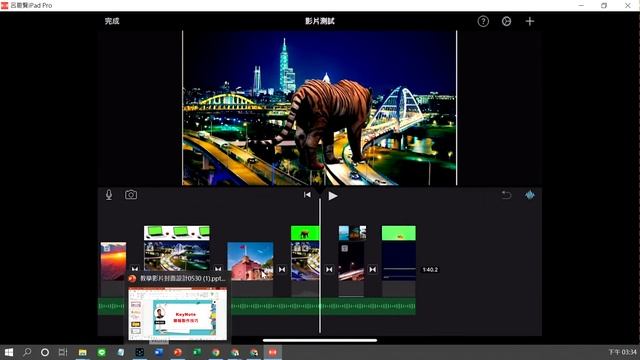Open Cortana circle icon

point(45,352)
